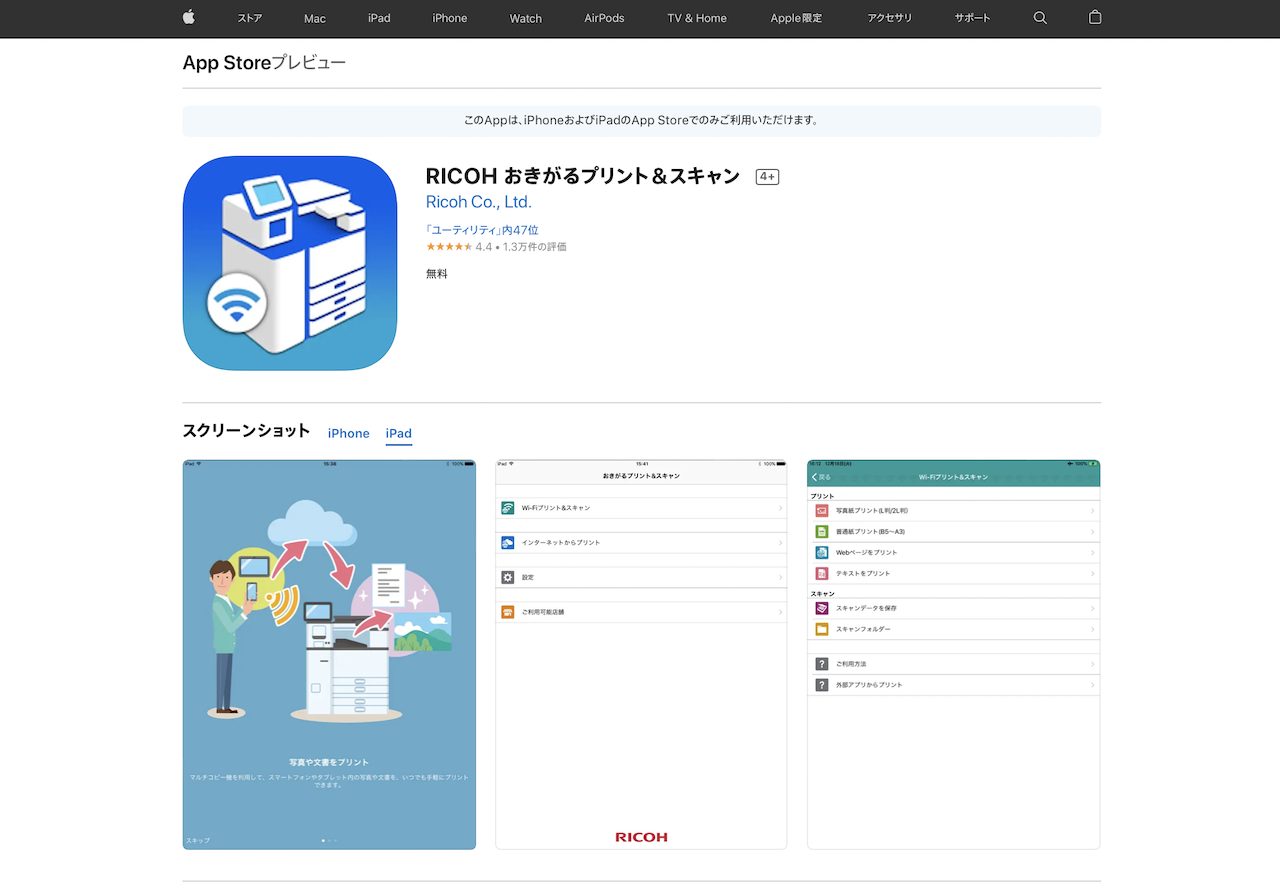Click Wi-Fi icon beside Wi-Fiプリント&スキャン row
The width and height of the screenshot is (1280, 893).
tap(508, 508)
